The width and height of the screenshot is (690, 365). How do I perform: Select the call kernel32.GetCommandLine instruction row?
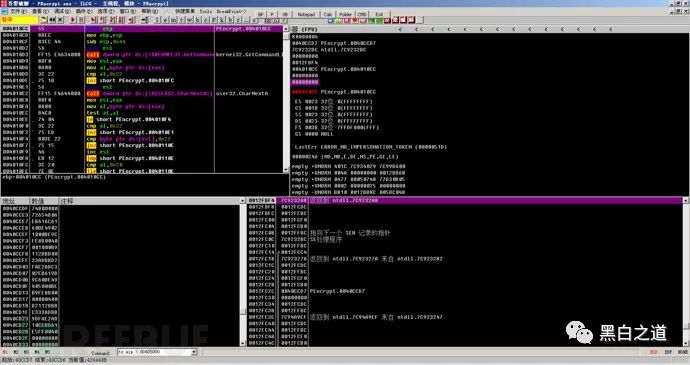pos(142,55)
